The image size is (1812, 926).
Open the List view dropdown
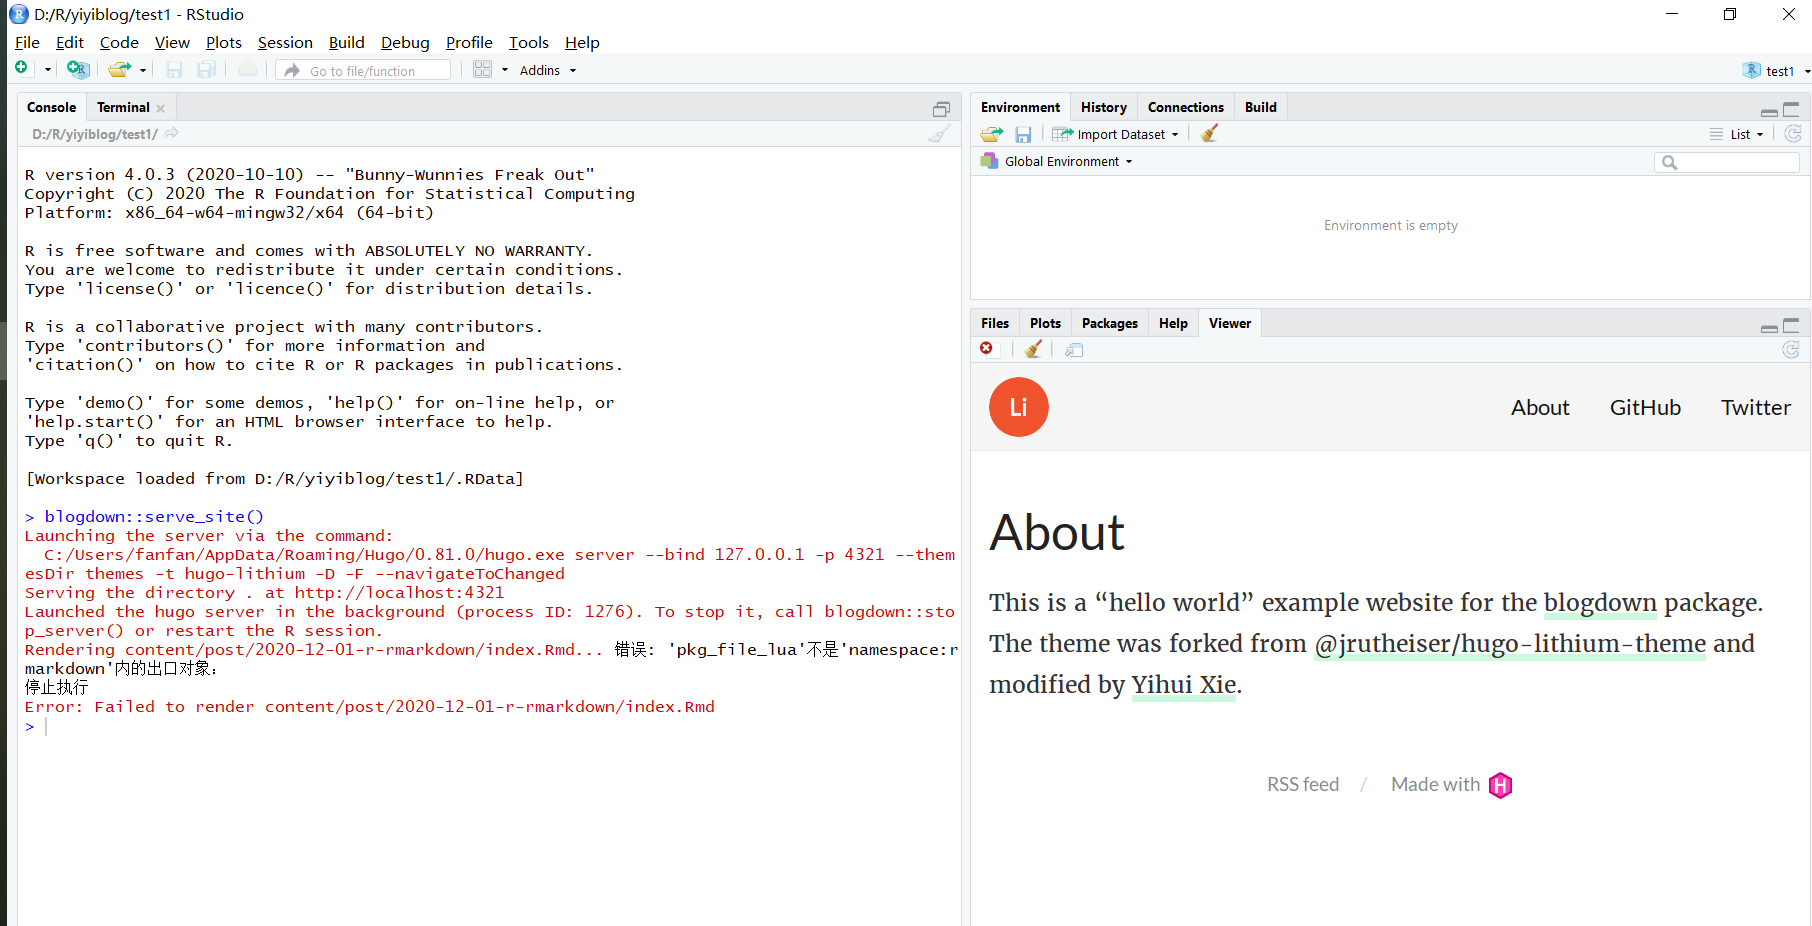pos(1737,134)
